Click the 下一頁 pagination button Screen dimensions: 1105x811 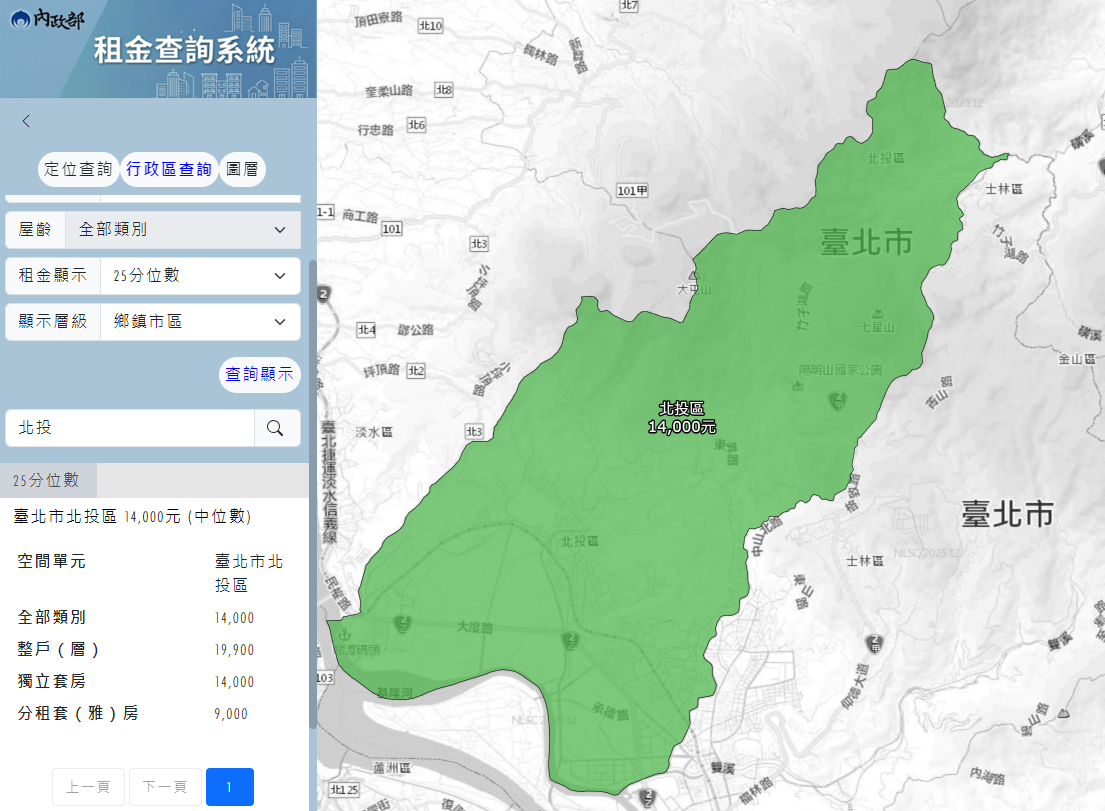click(164, 787)
